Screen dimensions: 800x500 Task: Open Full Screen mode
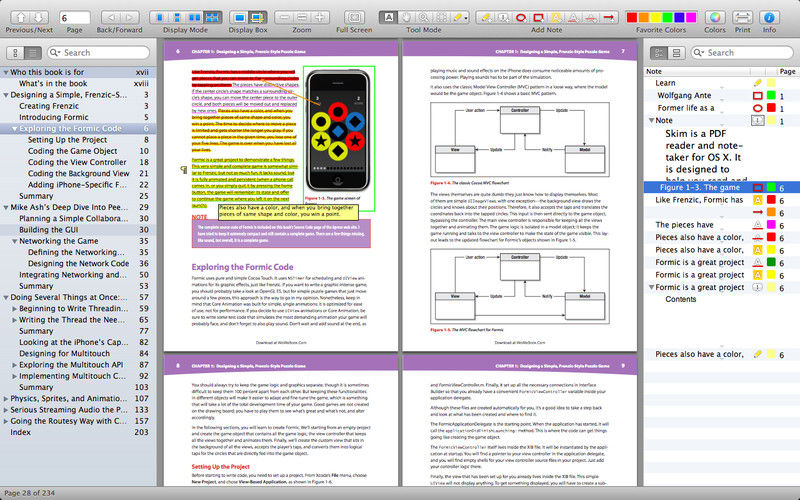tap(354, 17)
